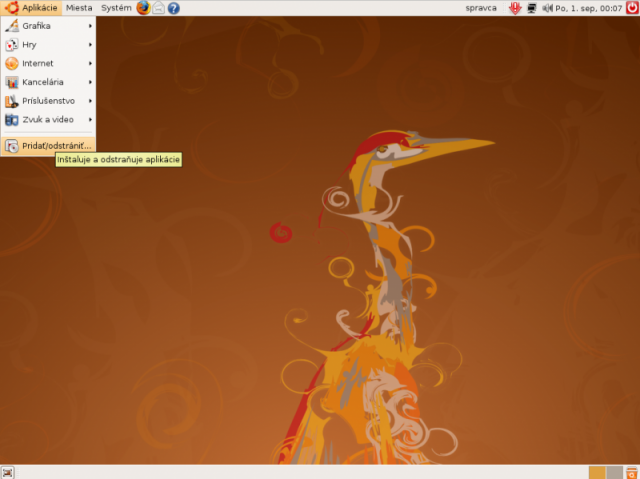Viewport: 640px width, 479px height.
Task: Click the show desktop button
Action: pos(7,472)
